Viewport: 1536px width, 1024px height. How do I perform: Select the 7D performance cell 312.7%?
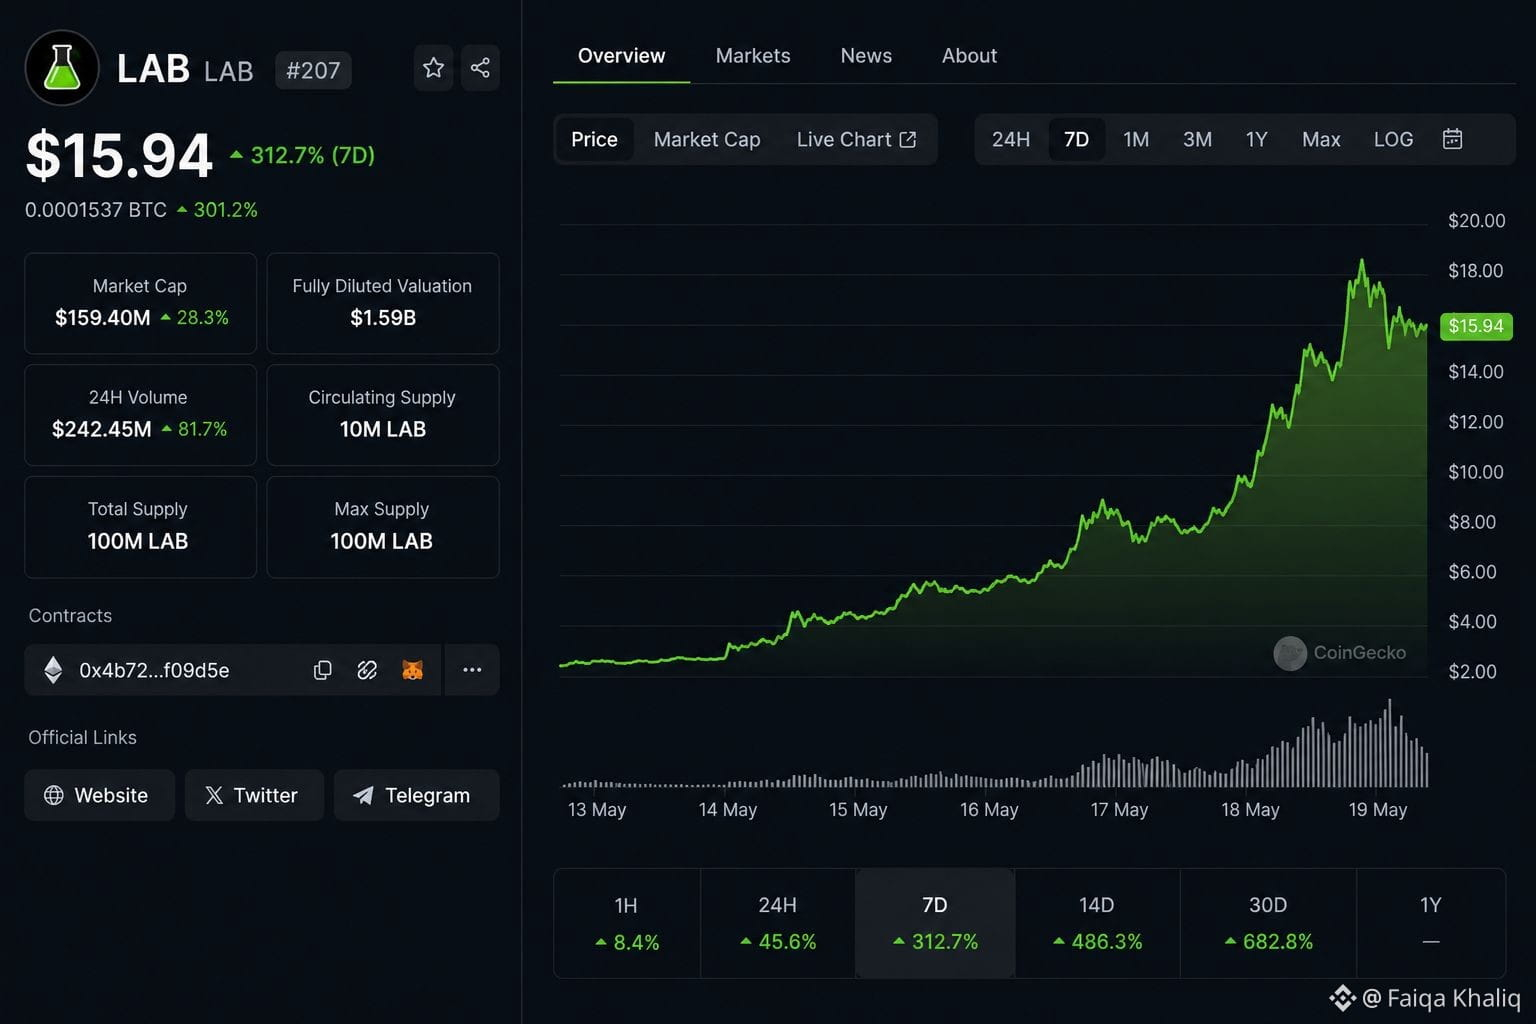pyautogui.click(x=935, y=923)
